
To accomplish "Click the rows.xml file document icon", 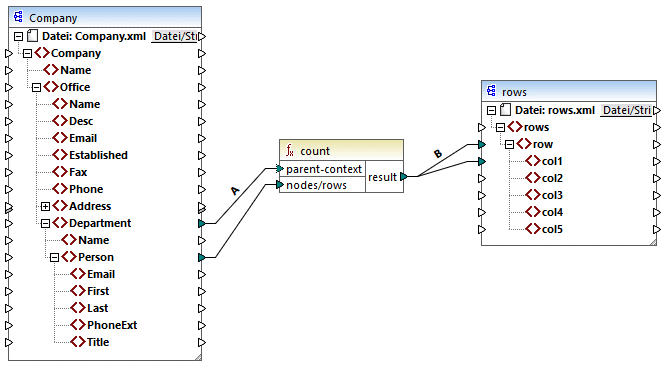I will (x=505, y=110).
